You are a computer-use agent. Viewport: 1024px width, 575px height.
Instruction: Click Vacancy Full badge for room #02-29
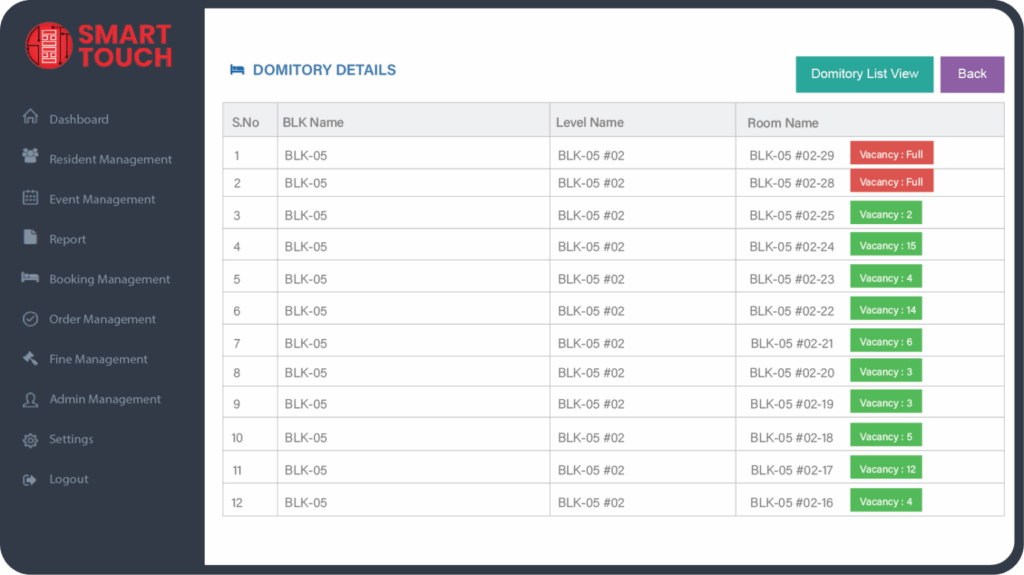point(891,154)
